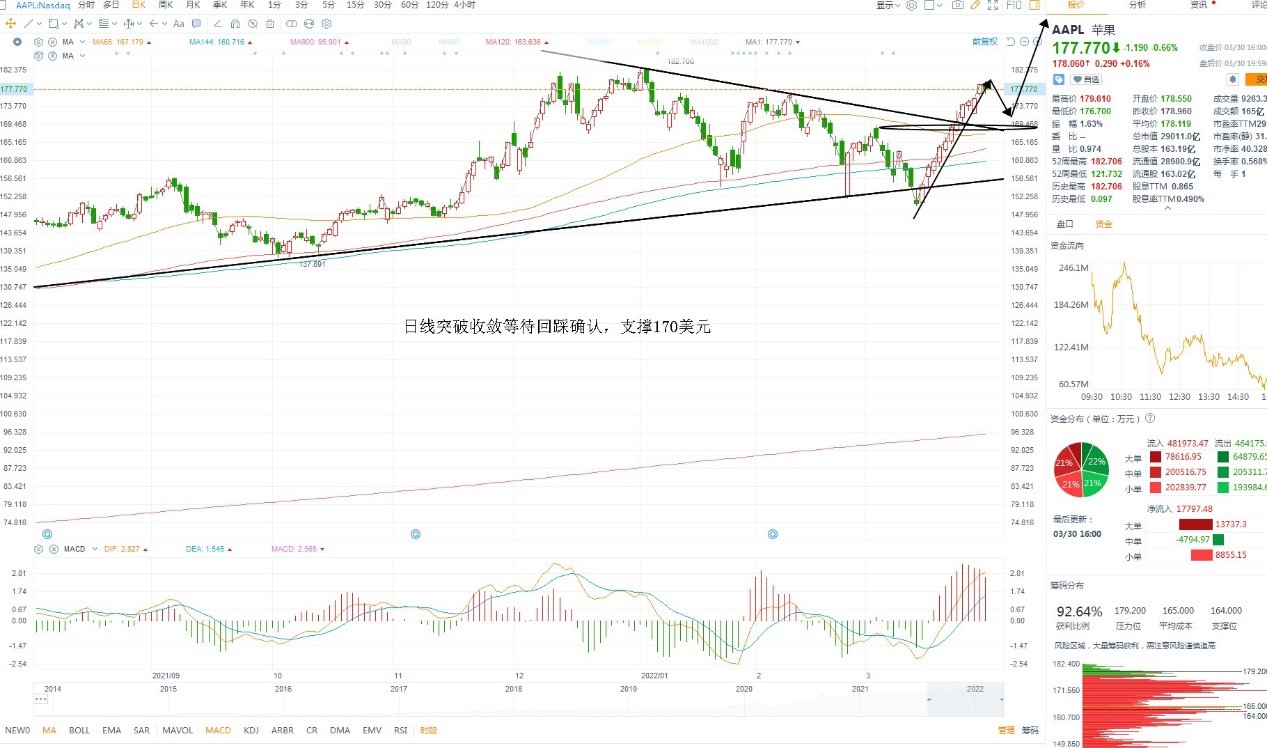Remove the MACD indicator panel
The height and width of the screenshot is (748, 1267).
52,549
